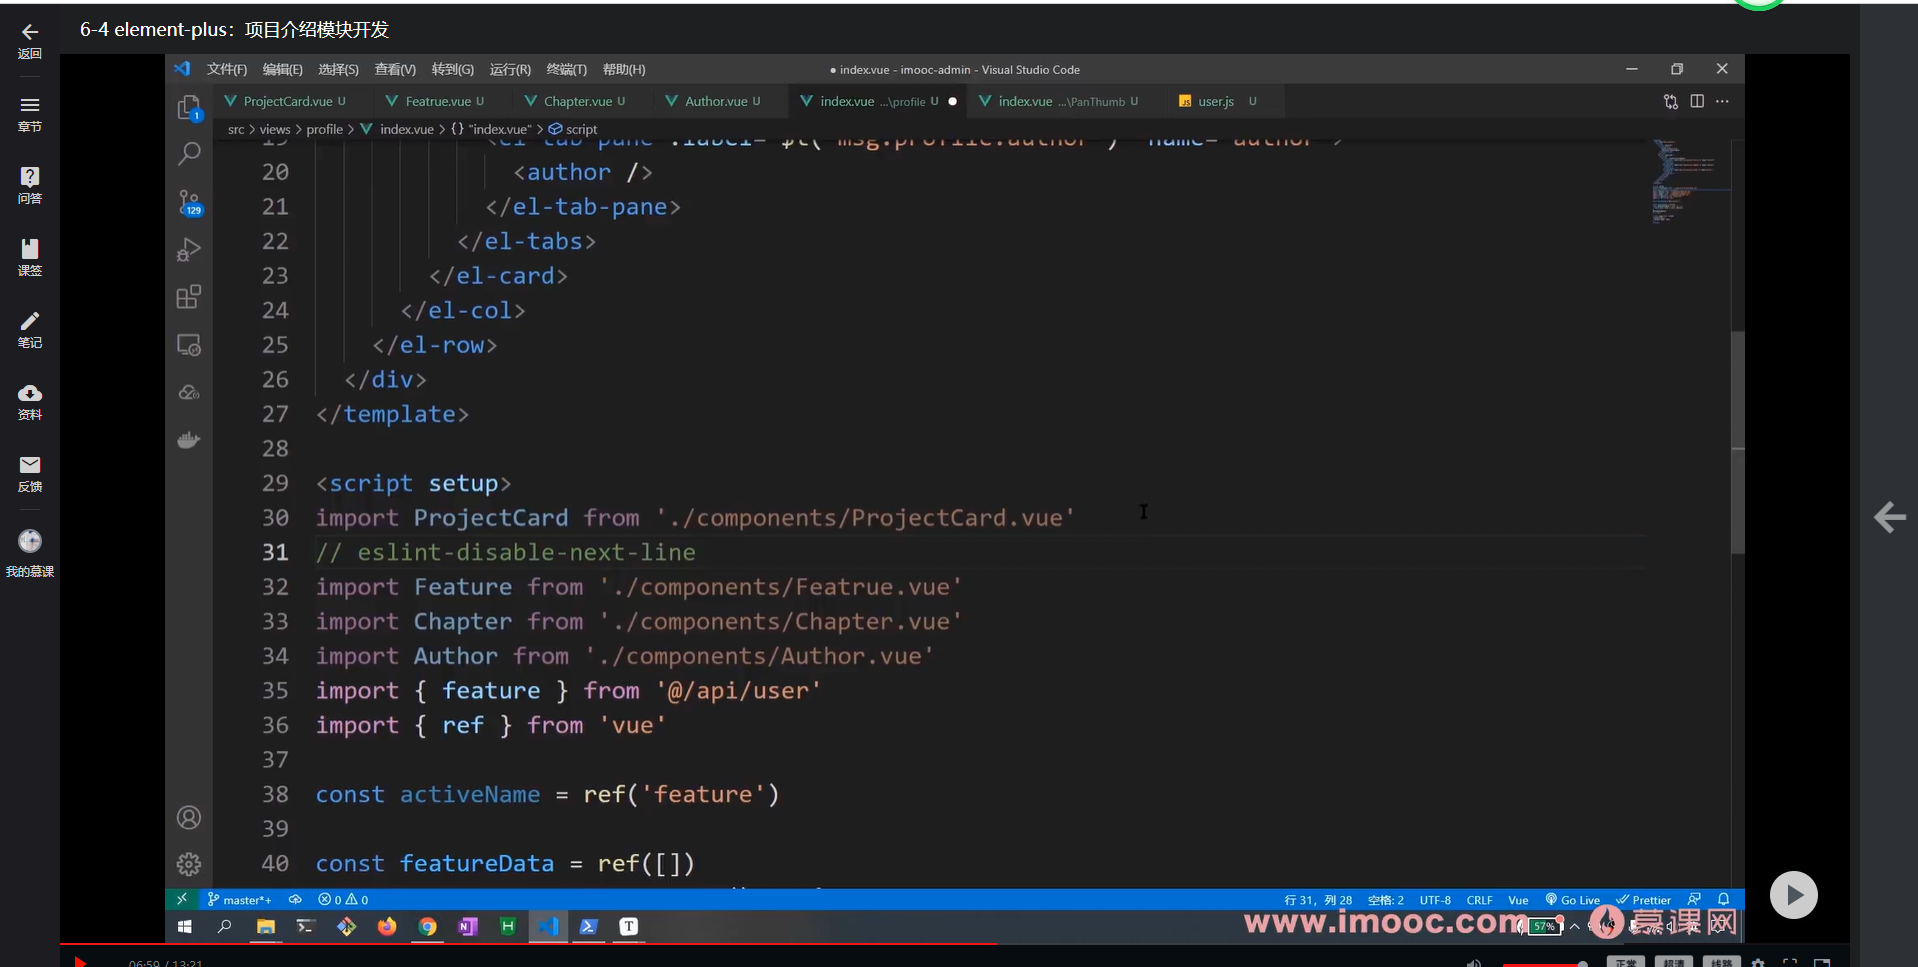Split the editor to the right
The width and height of the screenshot is (1918, 967).
[x=1697, y=101]
